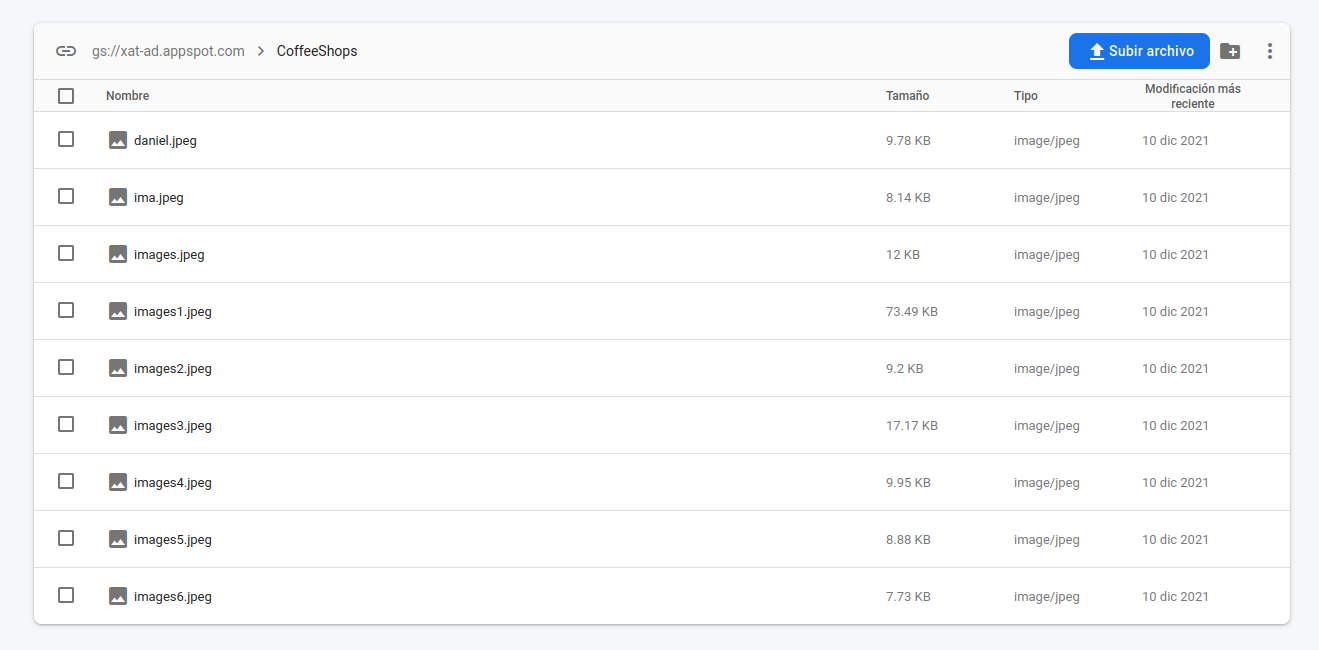The width and height of the screenshot is (1319, 650).
Task: Check the box for images.jpeg
Action: coord(66,253)
